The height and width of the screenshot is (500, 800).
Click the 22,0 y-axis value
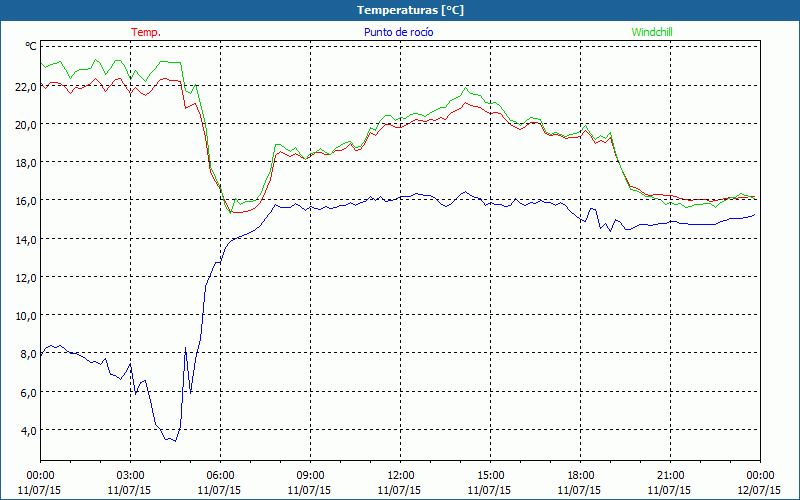coord(26,87)
